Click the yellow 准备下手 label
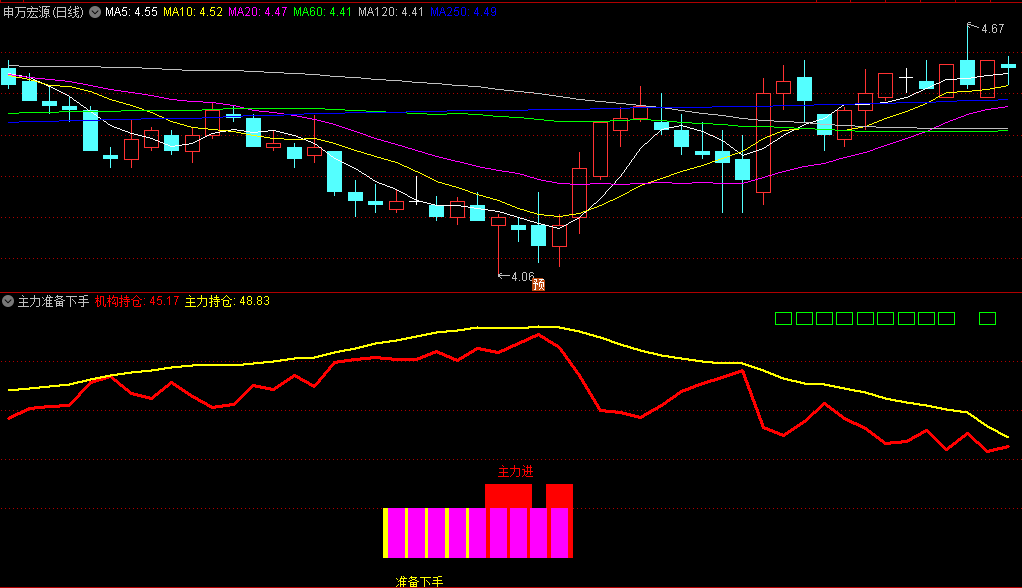The image size is (1022, 588). (x=419, y=581)
